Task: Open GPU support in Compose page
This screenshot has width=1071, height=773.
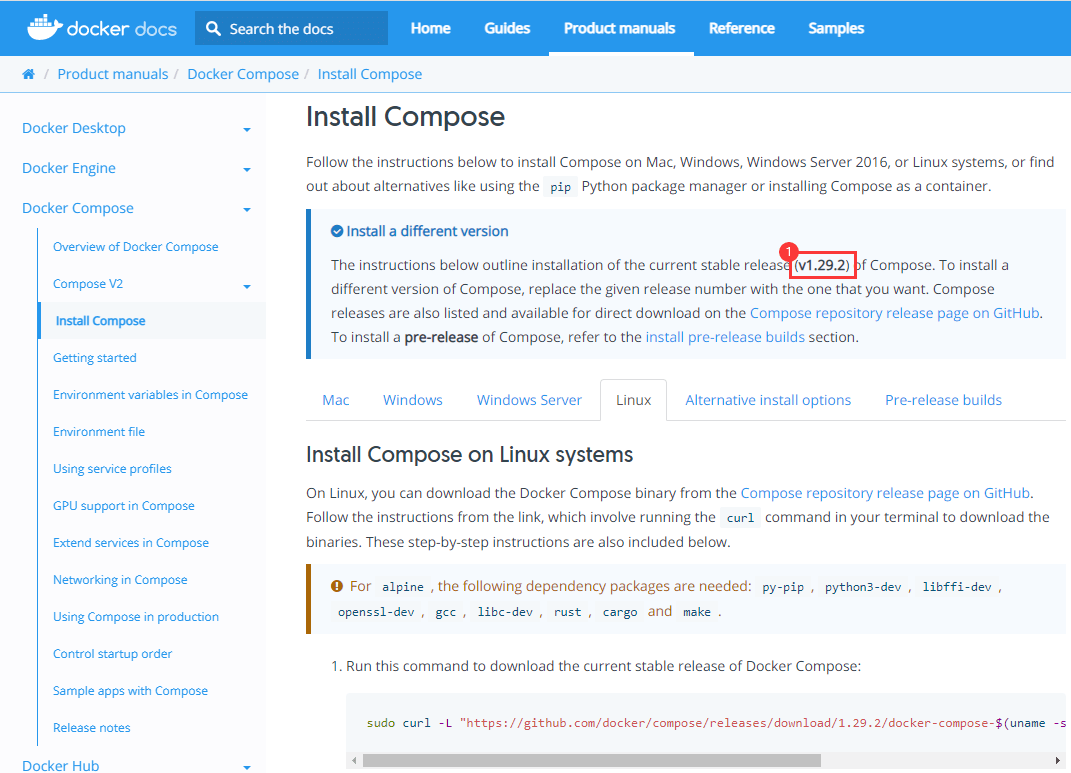Action: tap(124, 505)
